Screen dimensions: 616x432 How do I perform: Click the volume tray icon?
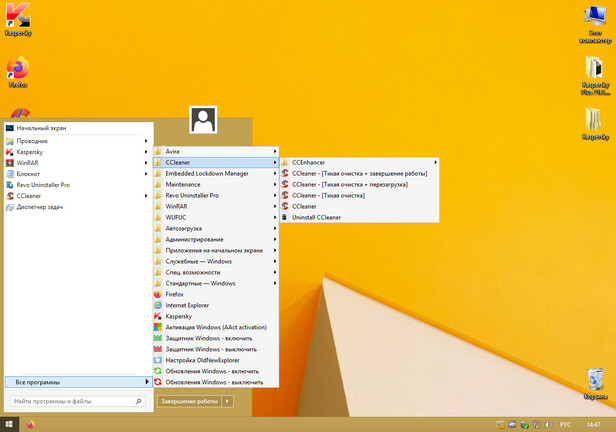pos(548,425)
